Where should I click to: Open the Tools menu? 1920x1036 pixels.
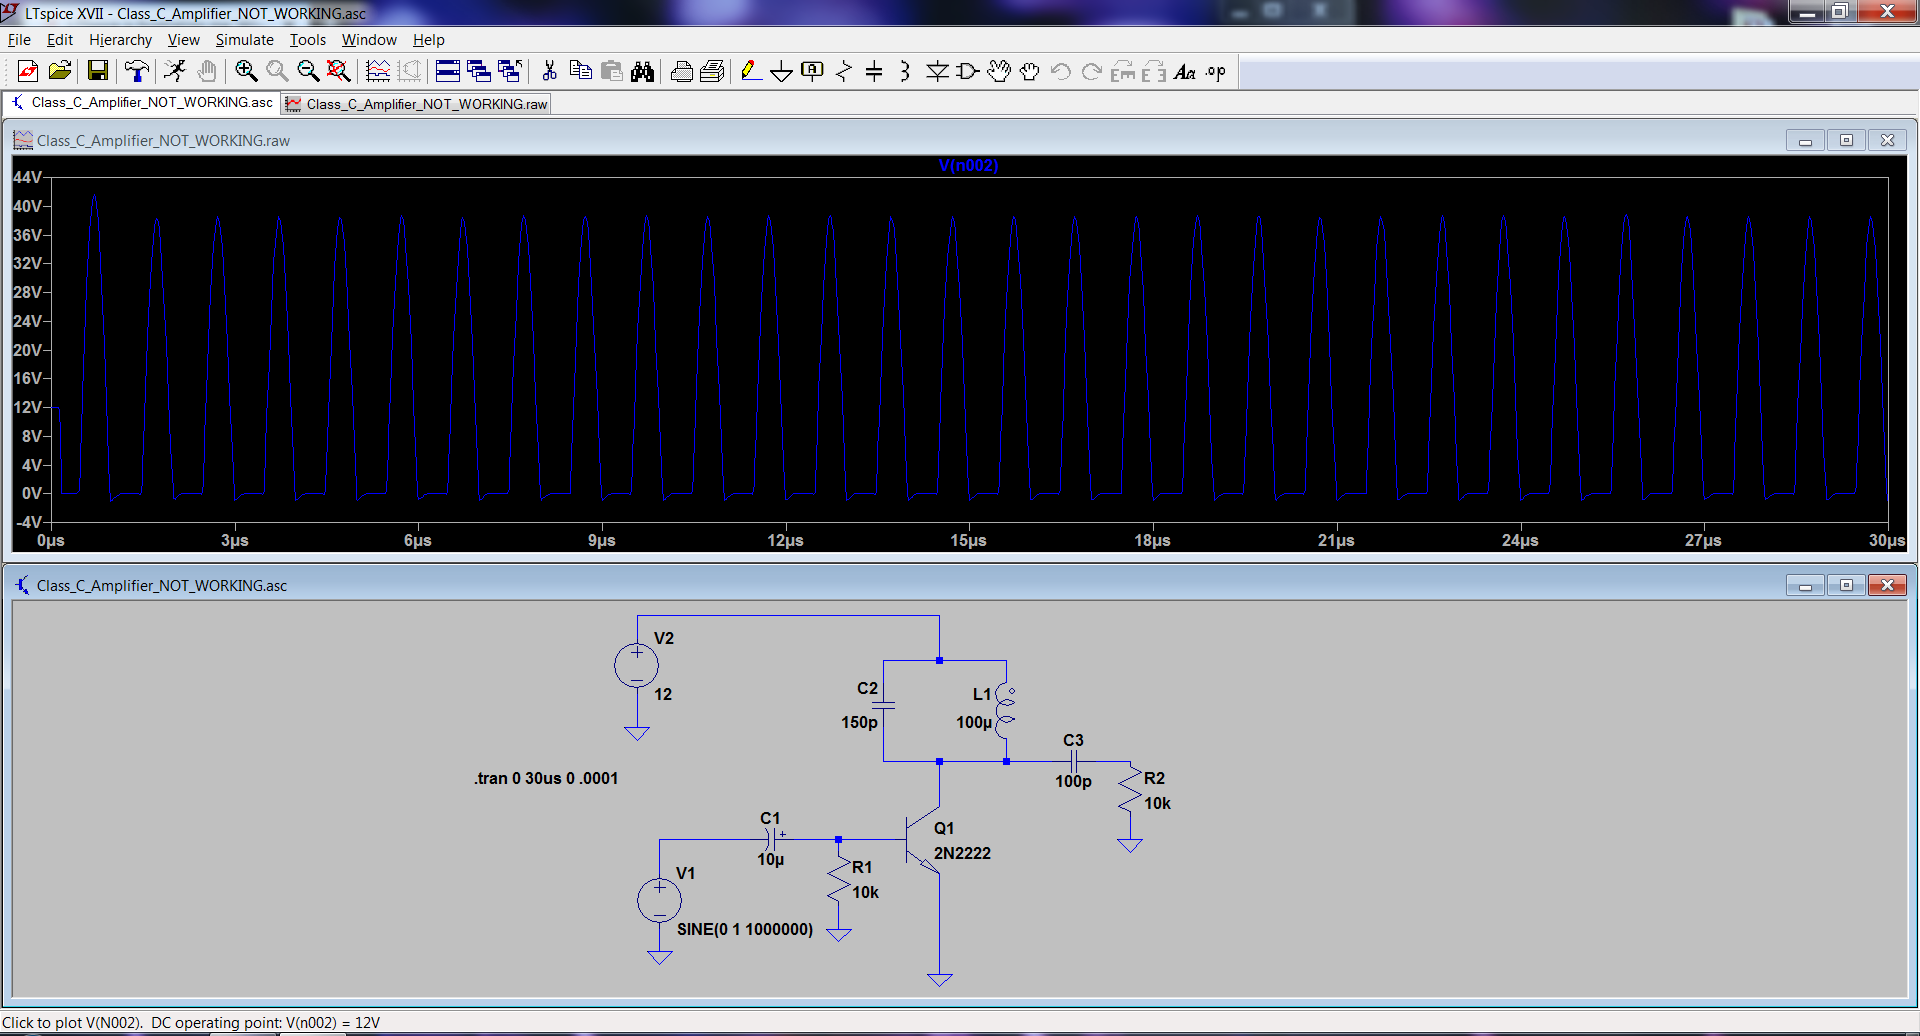[x=308, y=40]
